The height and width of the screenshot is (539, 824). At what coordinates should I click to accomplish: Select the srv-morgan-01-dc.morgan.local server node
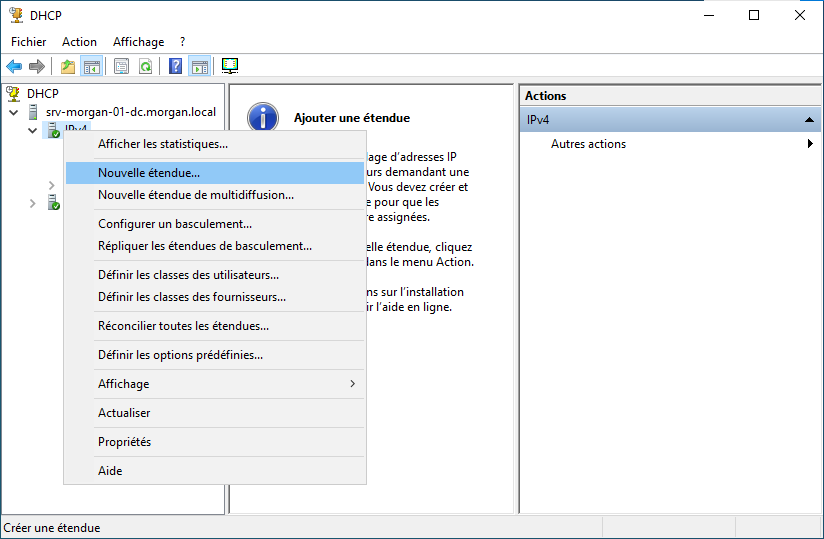click(x=130, y=112)
